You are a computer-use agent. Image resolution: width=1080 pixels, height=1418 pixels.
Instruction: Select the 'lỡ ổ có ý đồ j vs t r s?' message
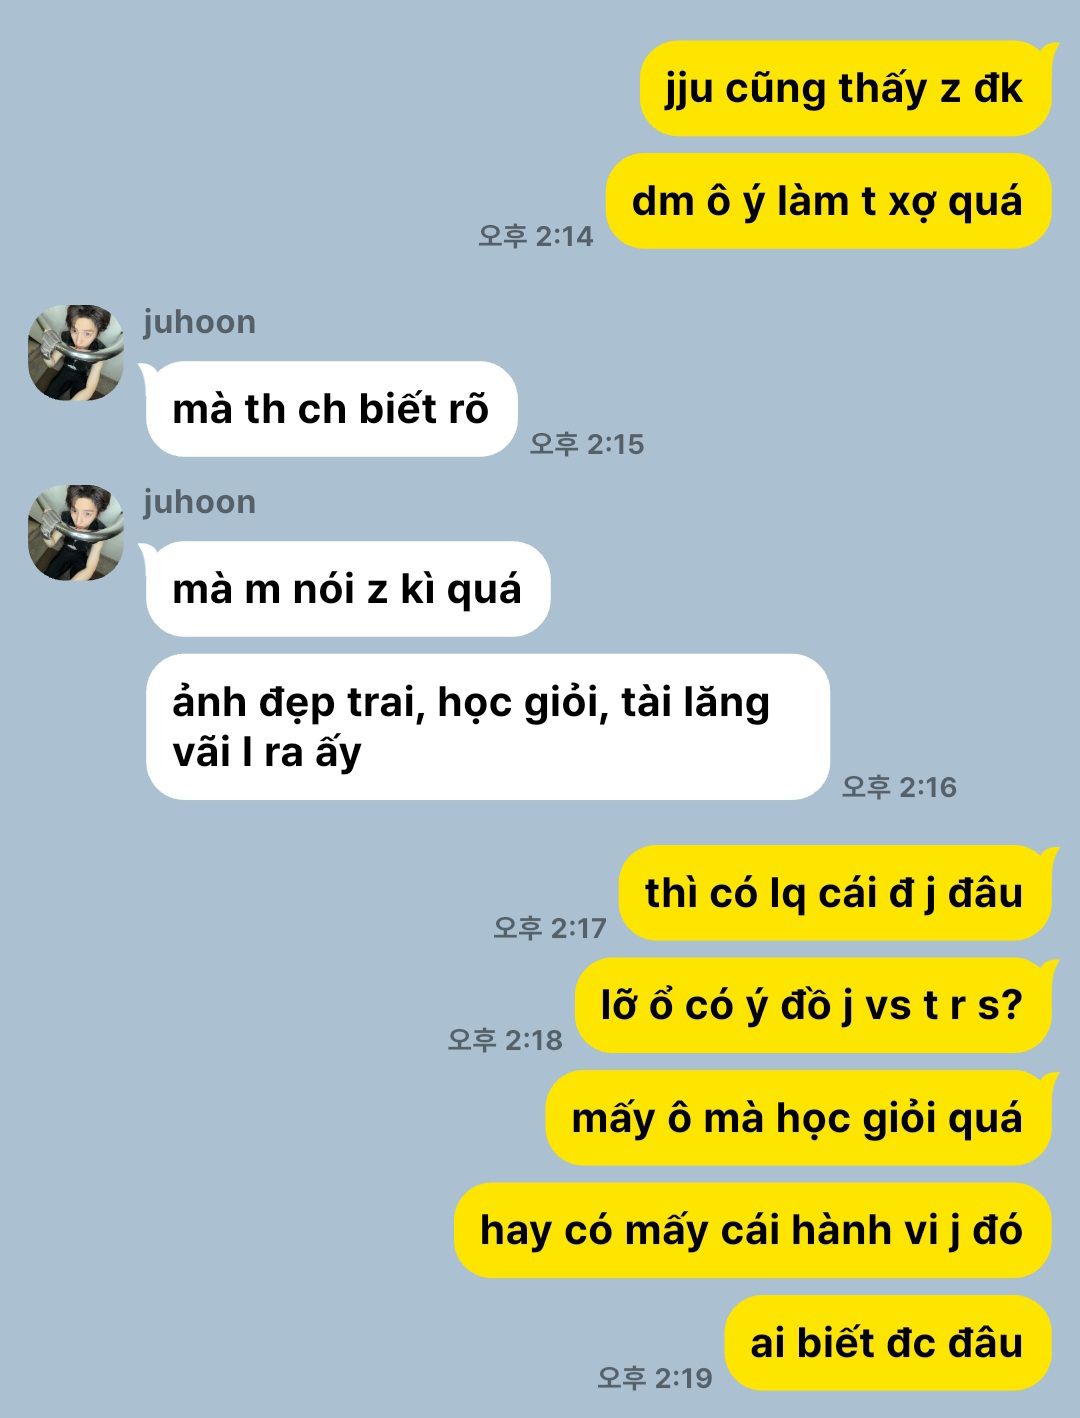(x=814, y=1005)
